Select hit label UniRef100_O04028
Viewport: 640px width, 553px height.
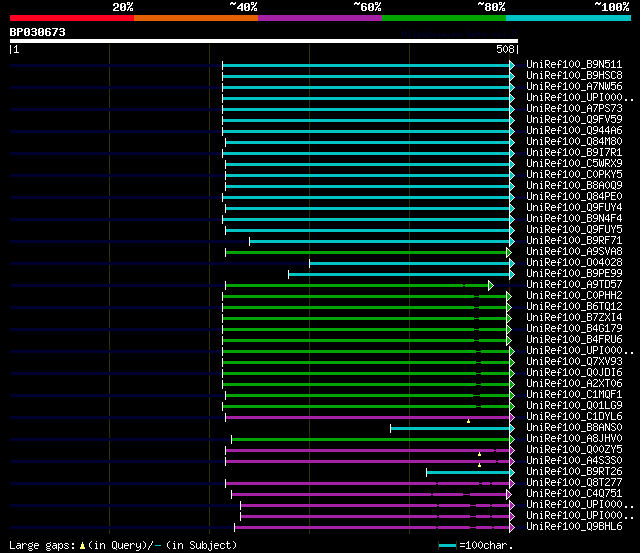click(x=574, y=263)
